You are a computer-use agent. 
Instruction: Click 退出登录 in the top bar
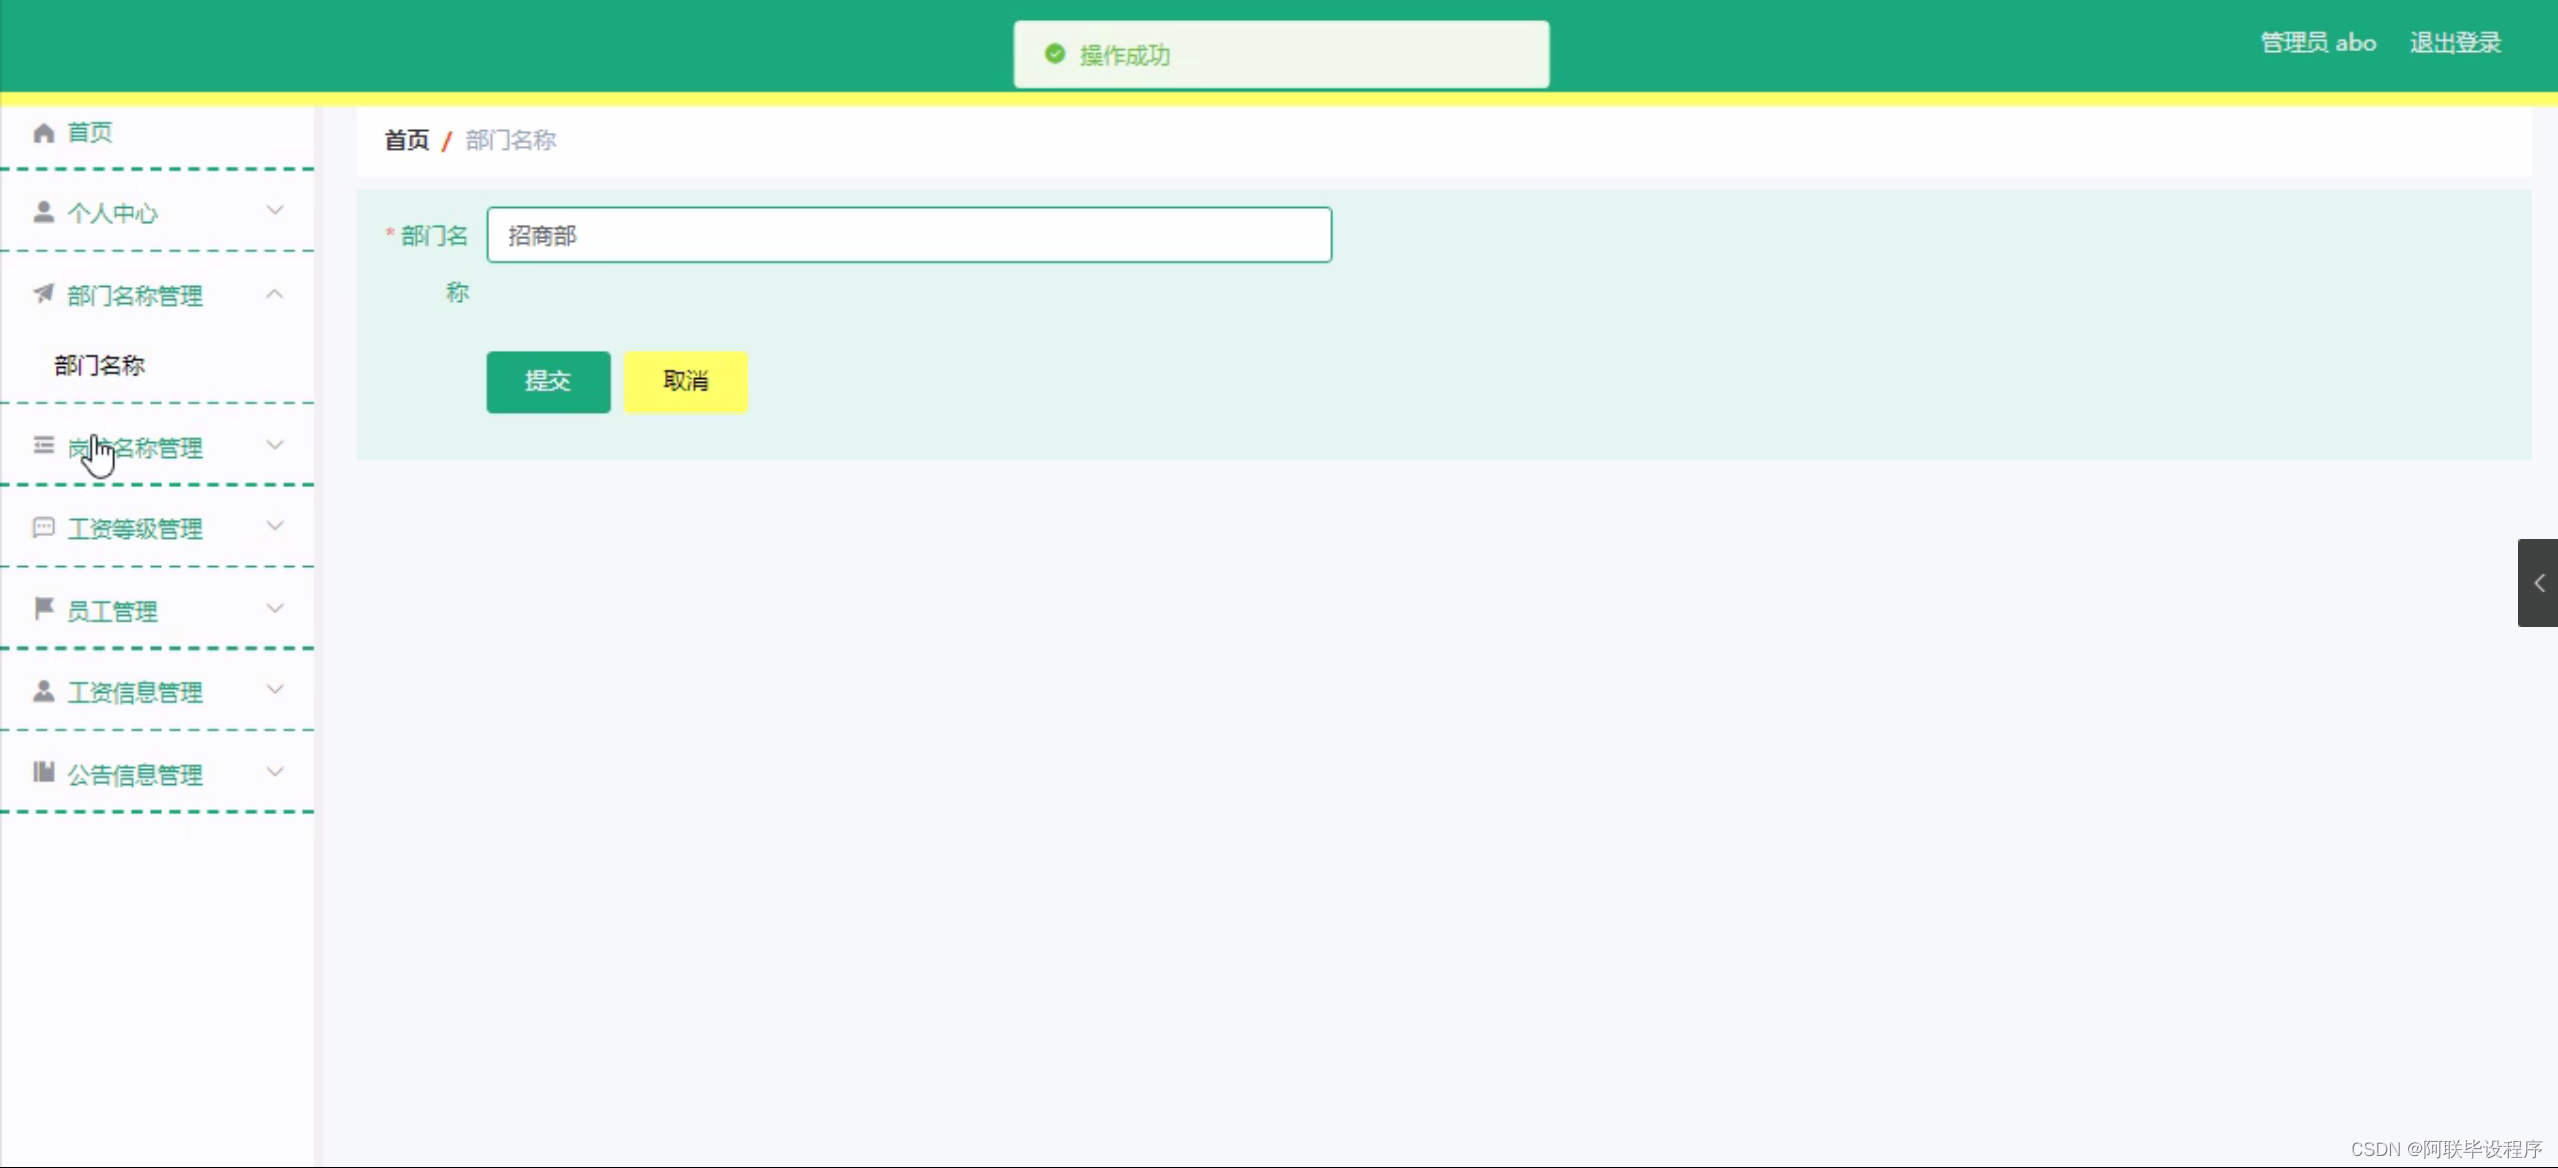pyautogui.click(x=2454, y=42)
